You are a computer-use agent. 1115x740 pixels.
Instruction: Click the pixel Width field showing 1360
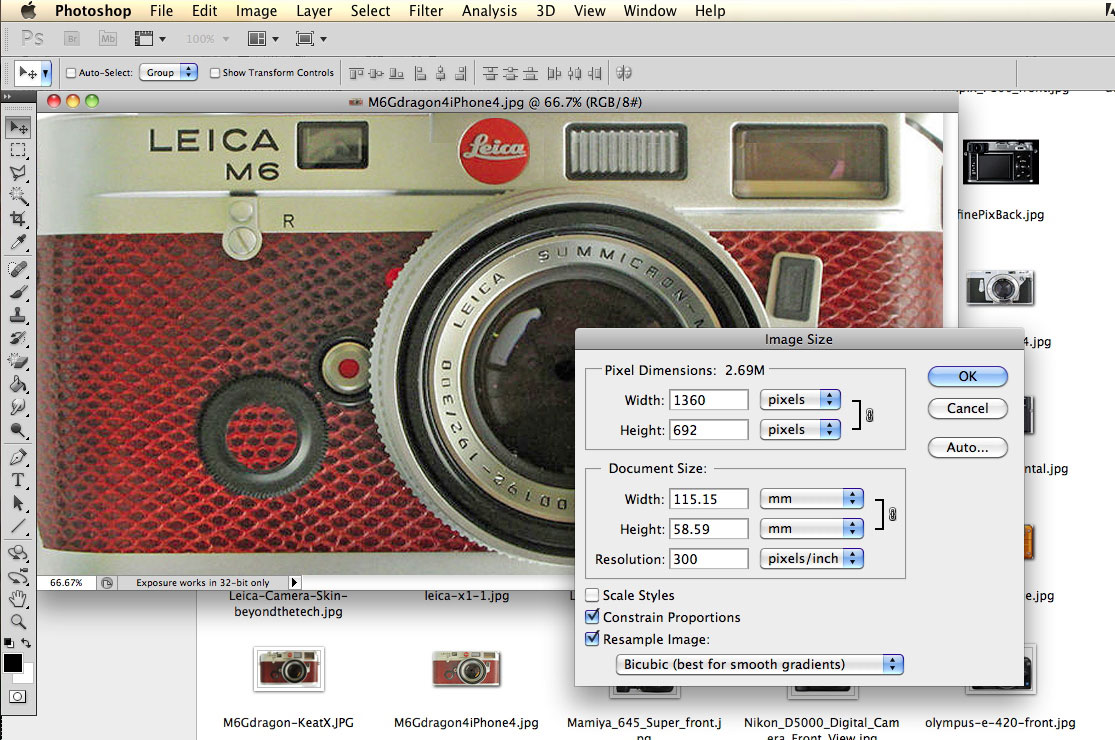[708, 400]
